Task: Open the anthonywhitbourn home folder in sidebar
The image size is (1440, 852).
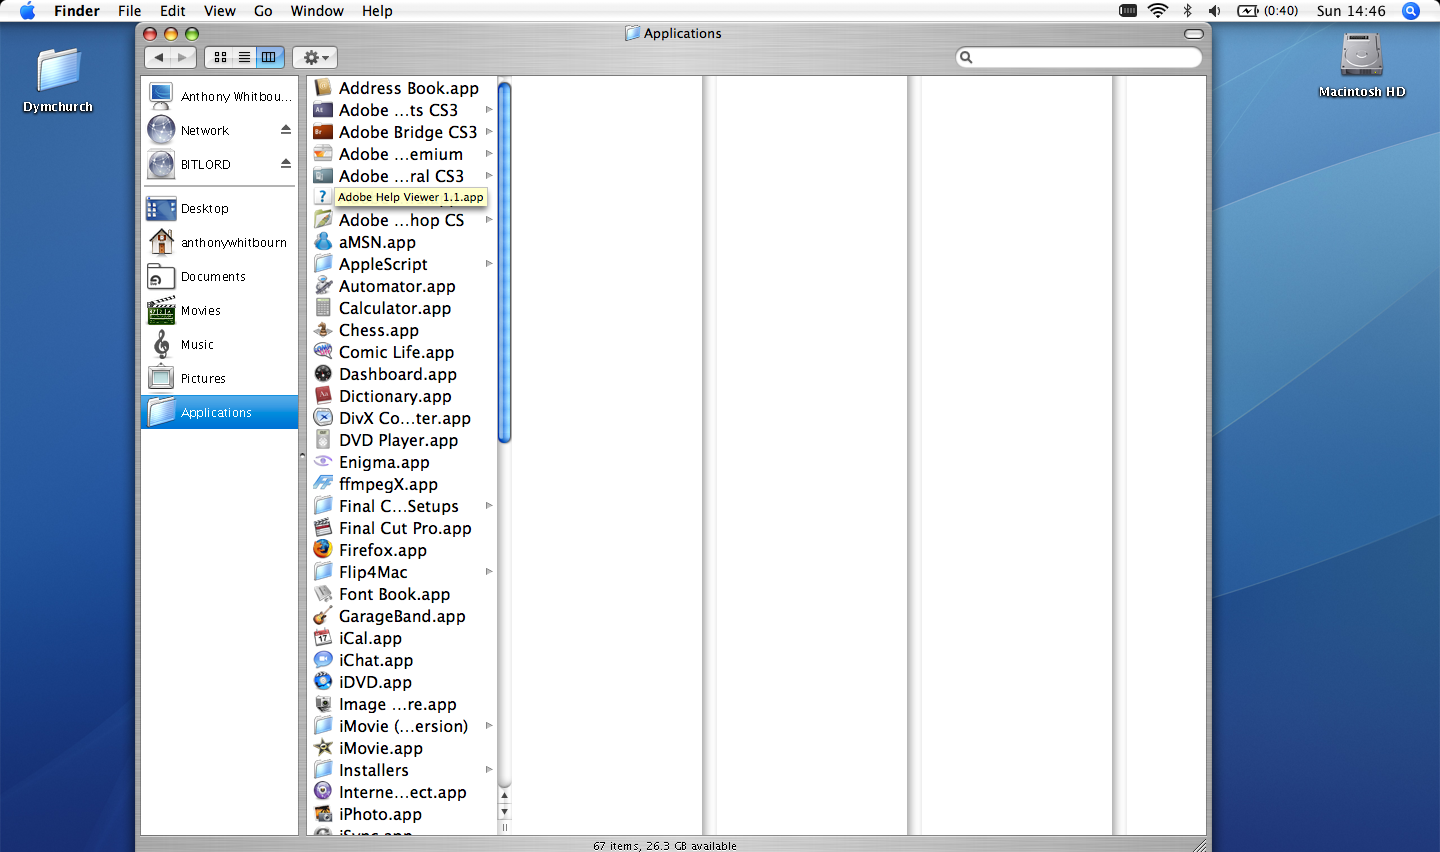Action: 220,242
